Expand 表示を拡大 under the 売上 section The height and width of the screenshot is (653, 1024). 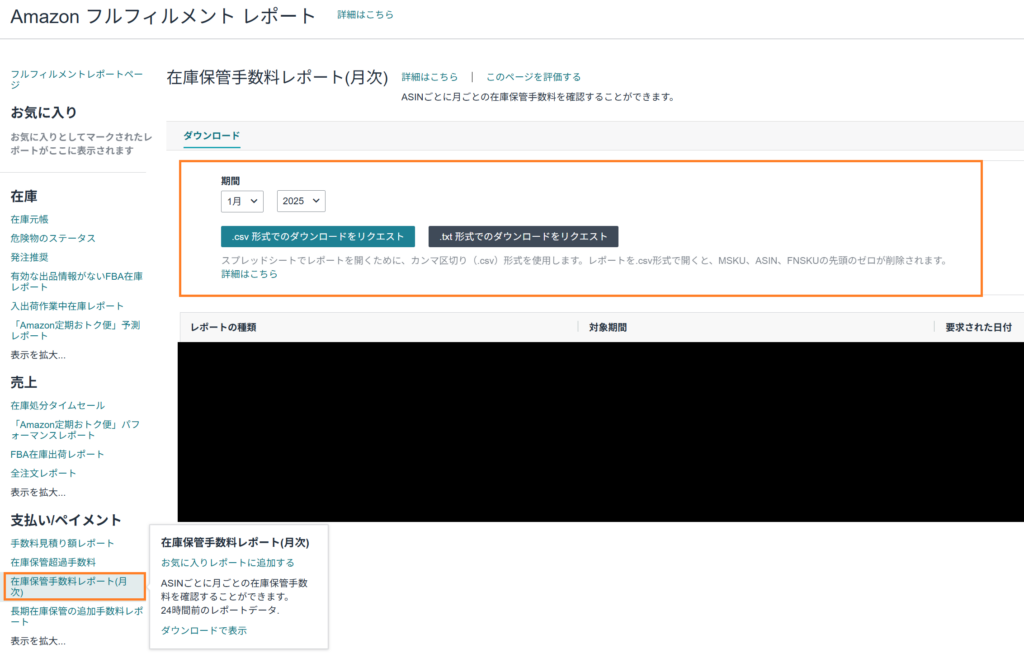point(38,492)
